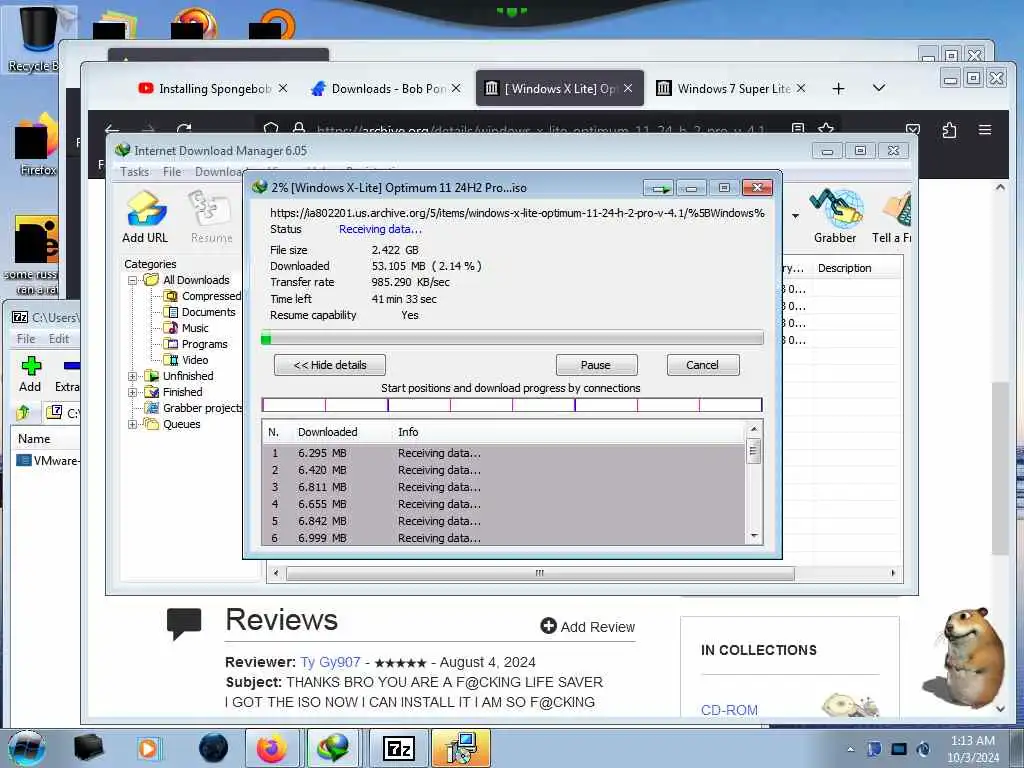Click the Hide details button
The width and height of the screenshot is (1024, 768).
pyautogui.click(x=330, y=365)
